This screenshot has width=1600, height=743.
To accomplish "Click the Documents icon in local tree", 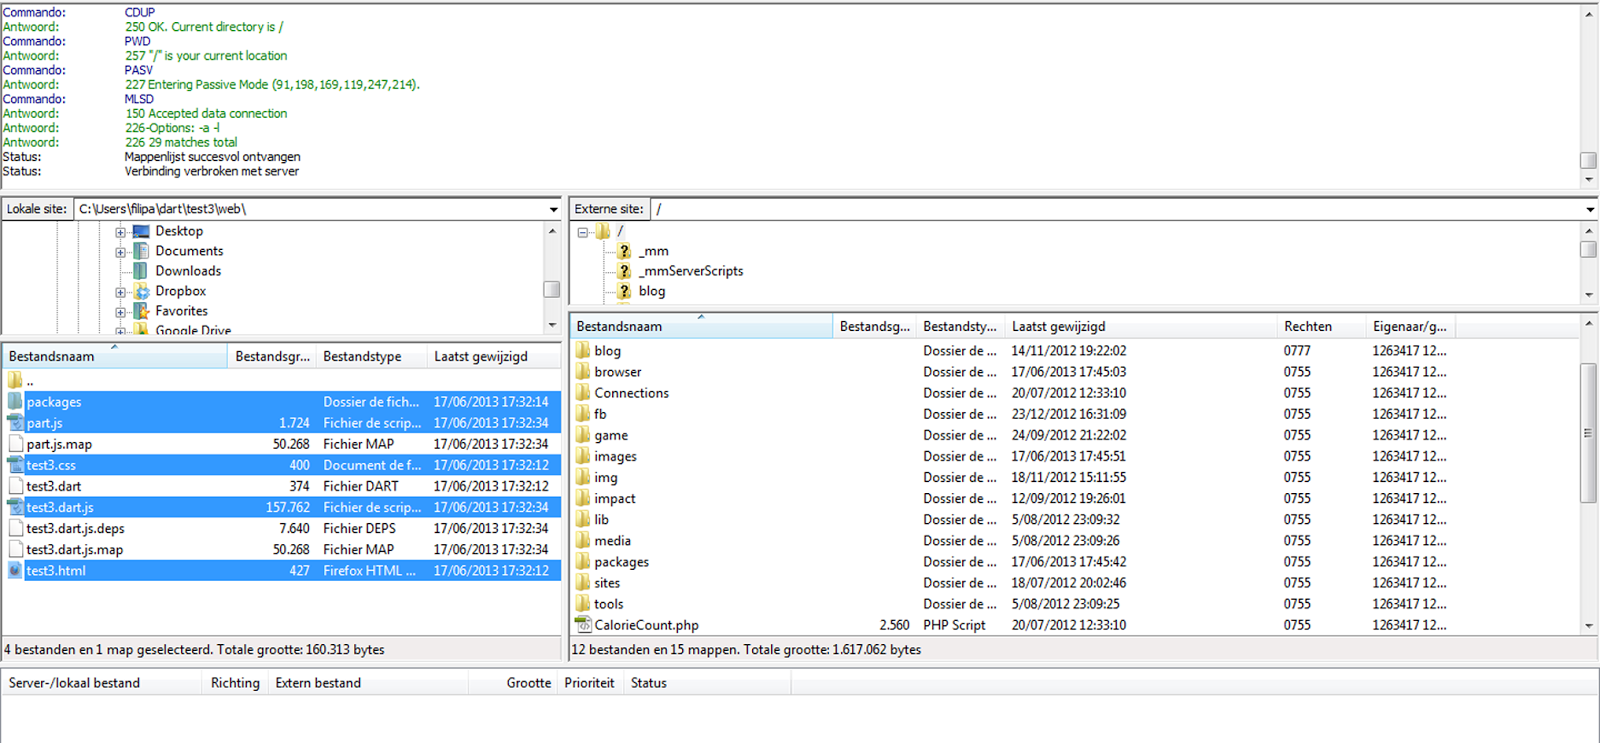I will point(141,251).
